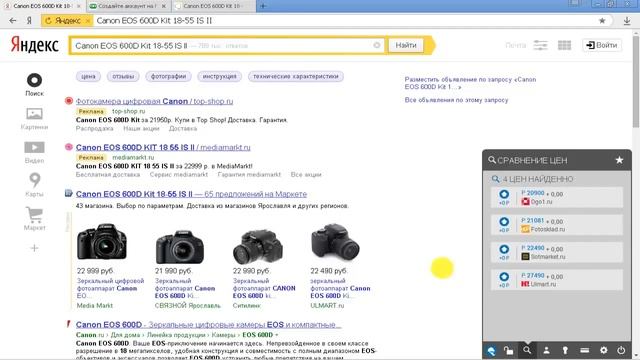Screen dimensions: 640x360
Task: Click Разместить объявление по запросу link
Action: (x=470, y=83)
